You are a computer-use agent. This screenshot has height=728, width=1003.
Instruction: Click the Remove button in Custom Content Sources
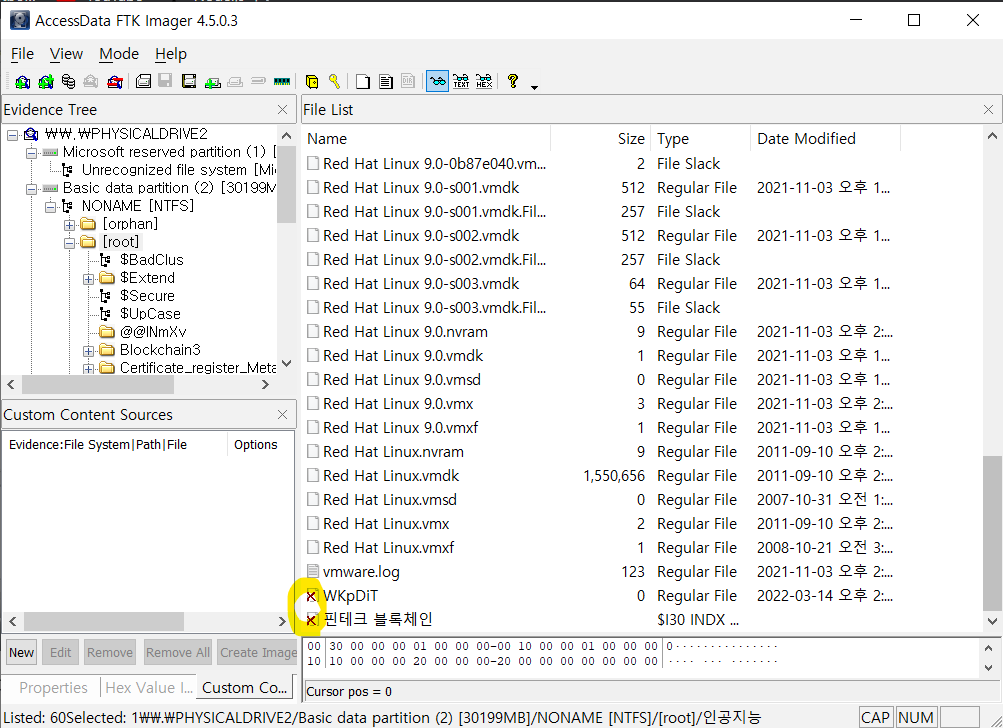coord(110,653)
